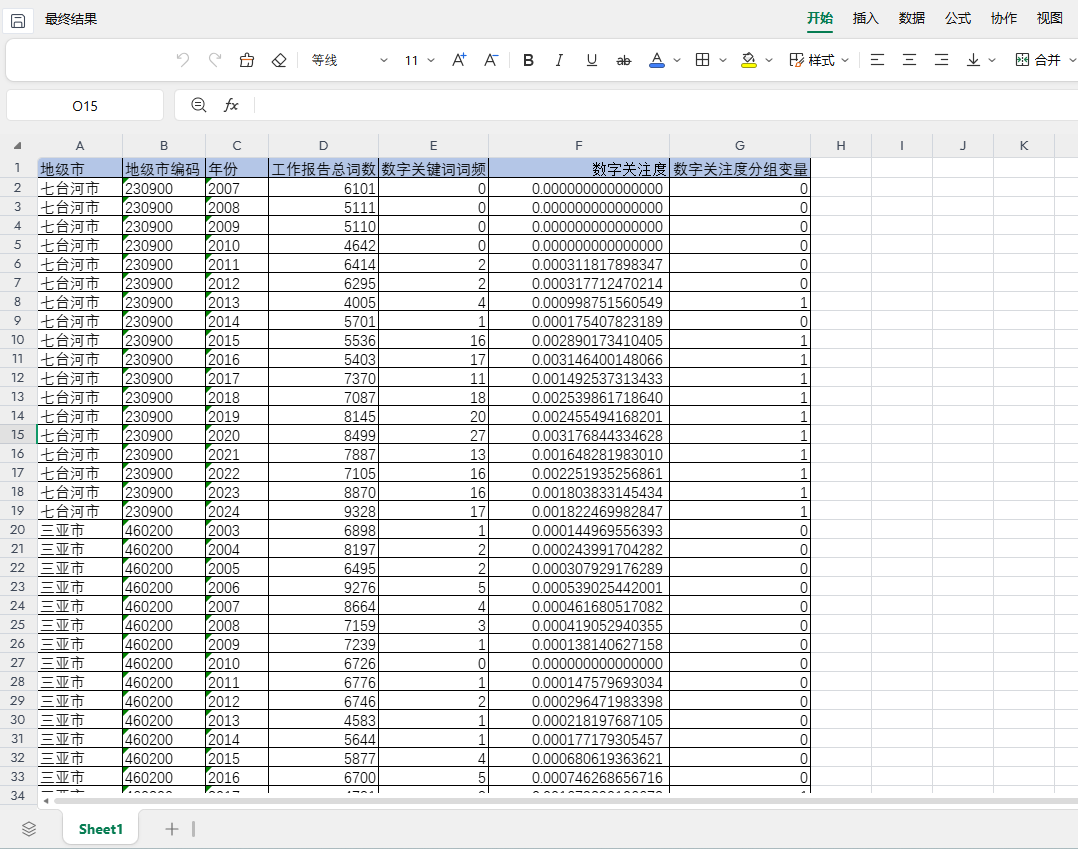
Task: Add a new sheet with the plus button
Action: pos(172,829)
